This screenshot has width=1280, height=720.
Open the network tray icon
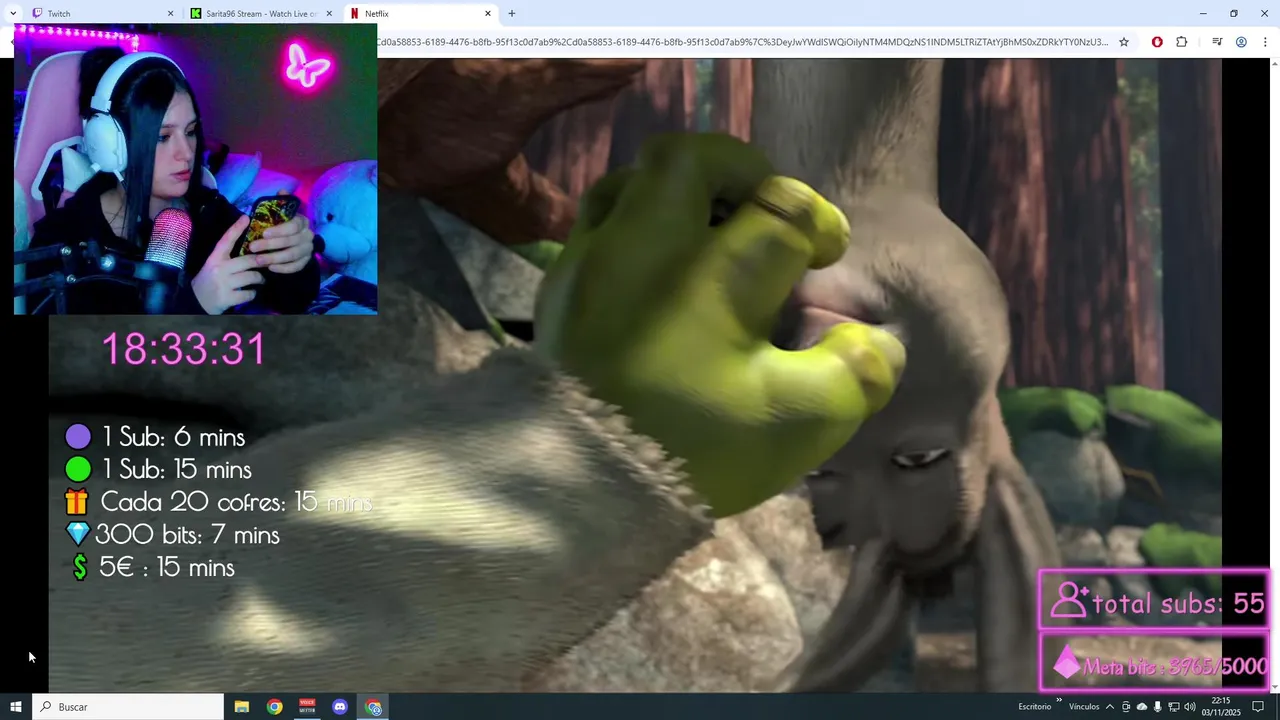click(x=1174, y=707)
